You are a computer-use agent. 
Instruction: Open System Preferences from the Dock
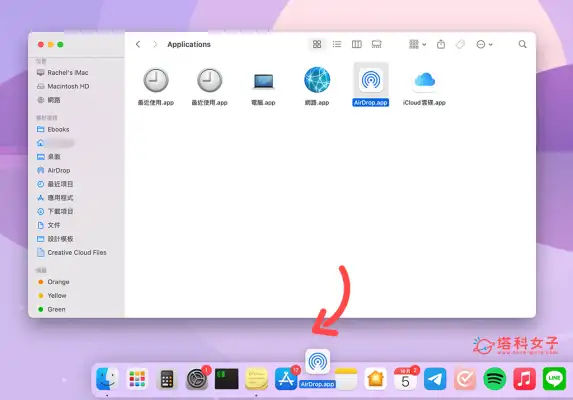pos(197,379)
